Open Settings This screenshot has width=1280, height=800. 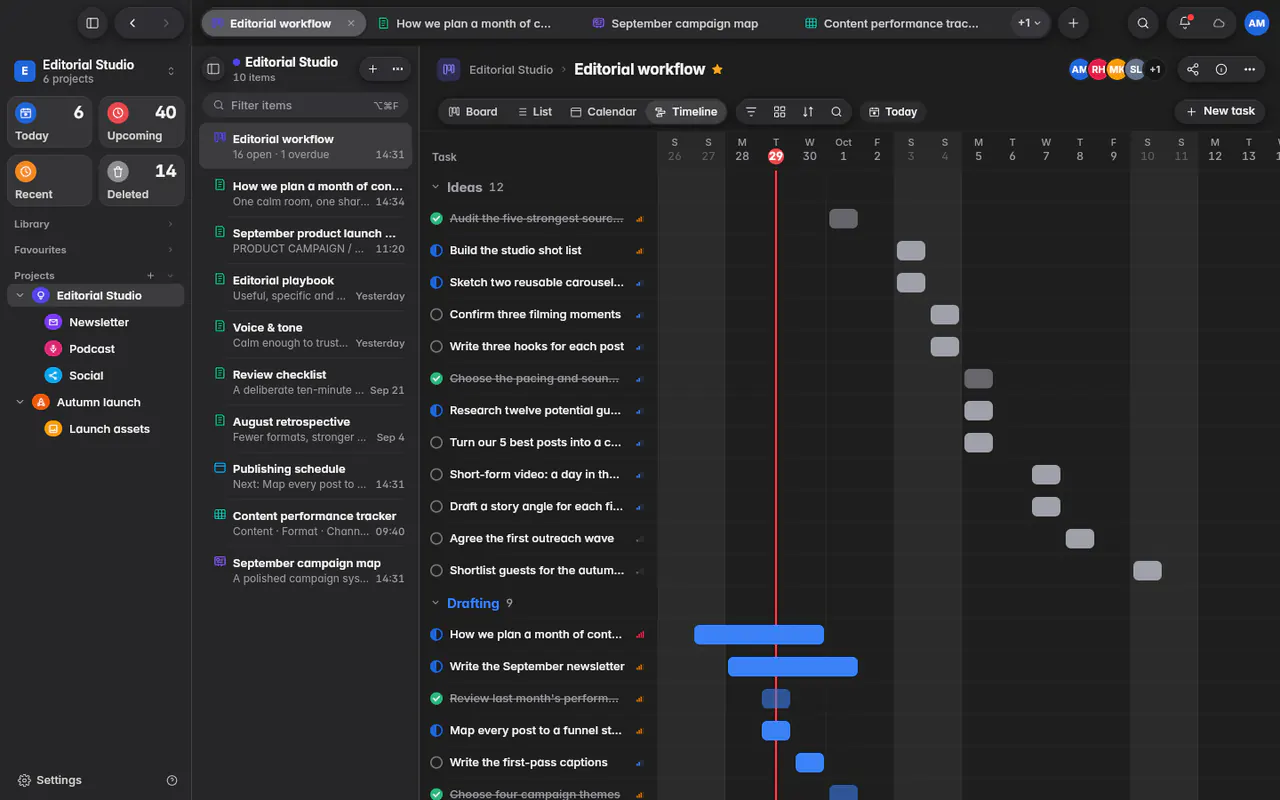pos(50,780)
